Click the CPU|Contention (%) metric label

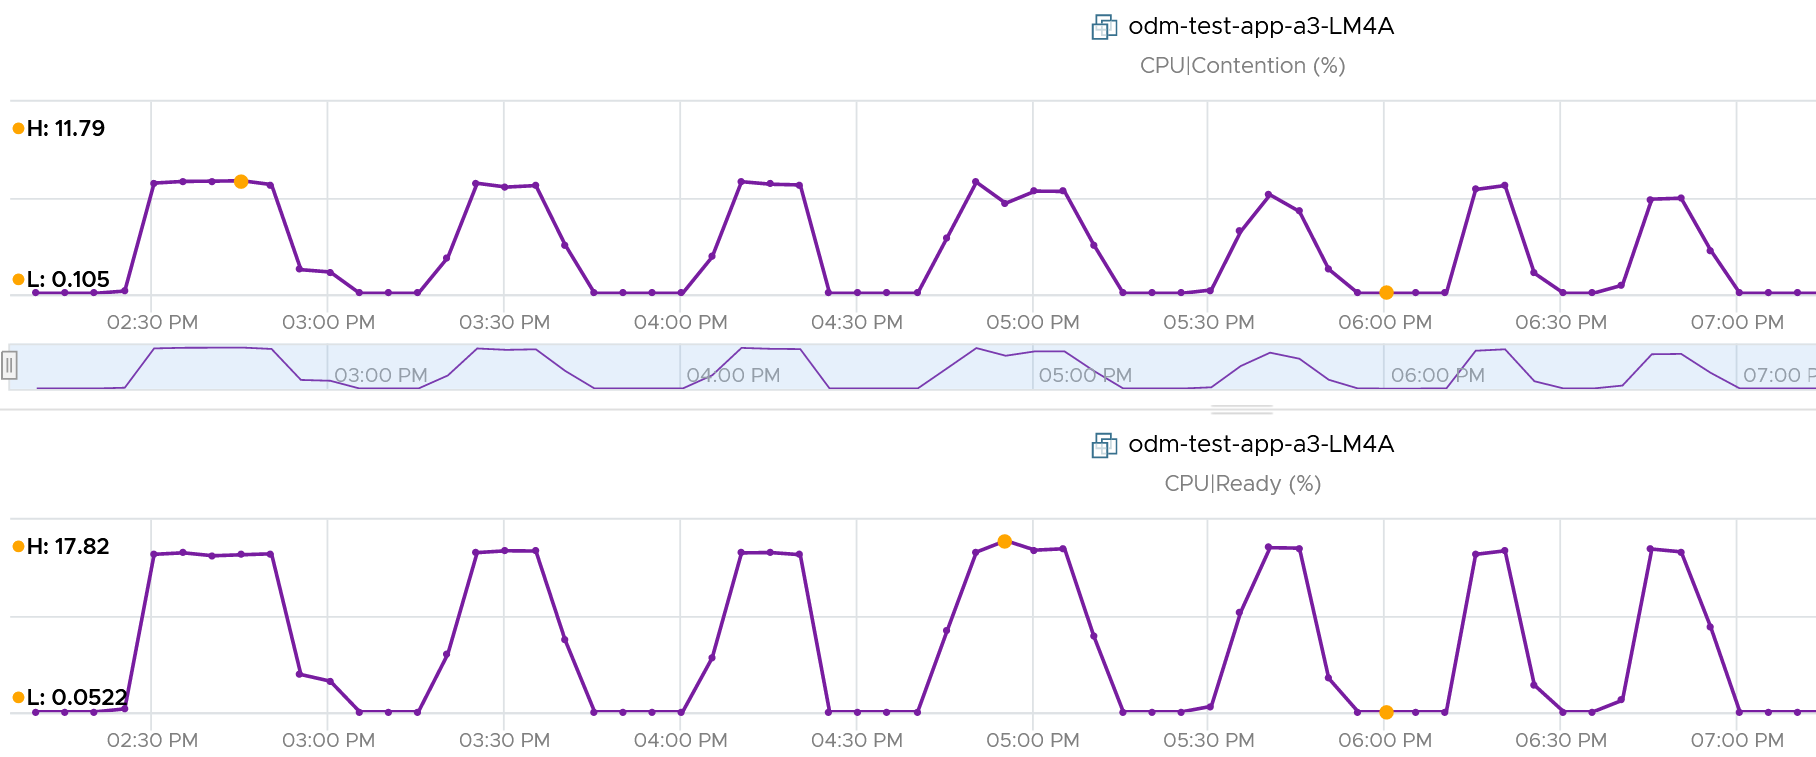1243,66
